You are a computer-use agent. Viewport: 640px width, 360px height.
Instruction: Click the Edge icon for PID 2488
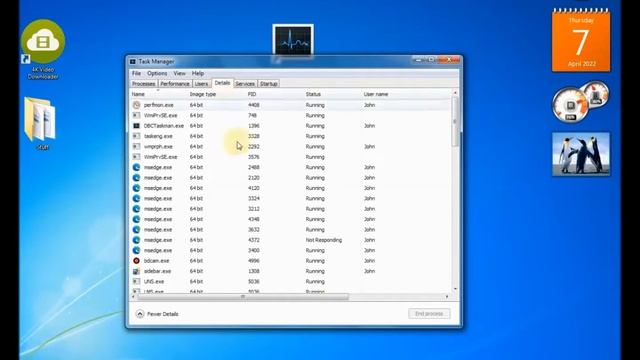click(136, 167)
